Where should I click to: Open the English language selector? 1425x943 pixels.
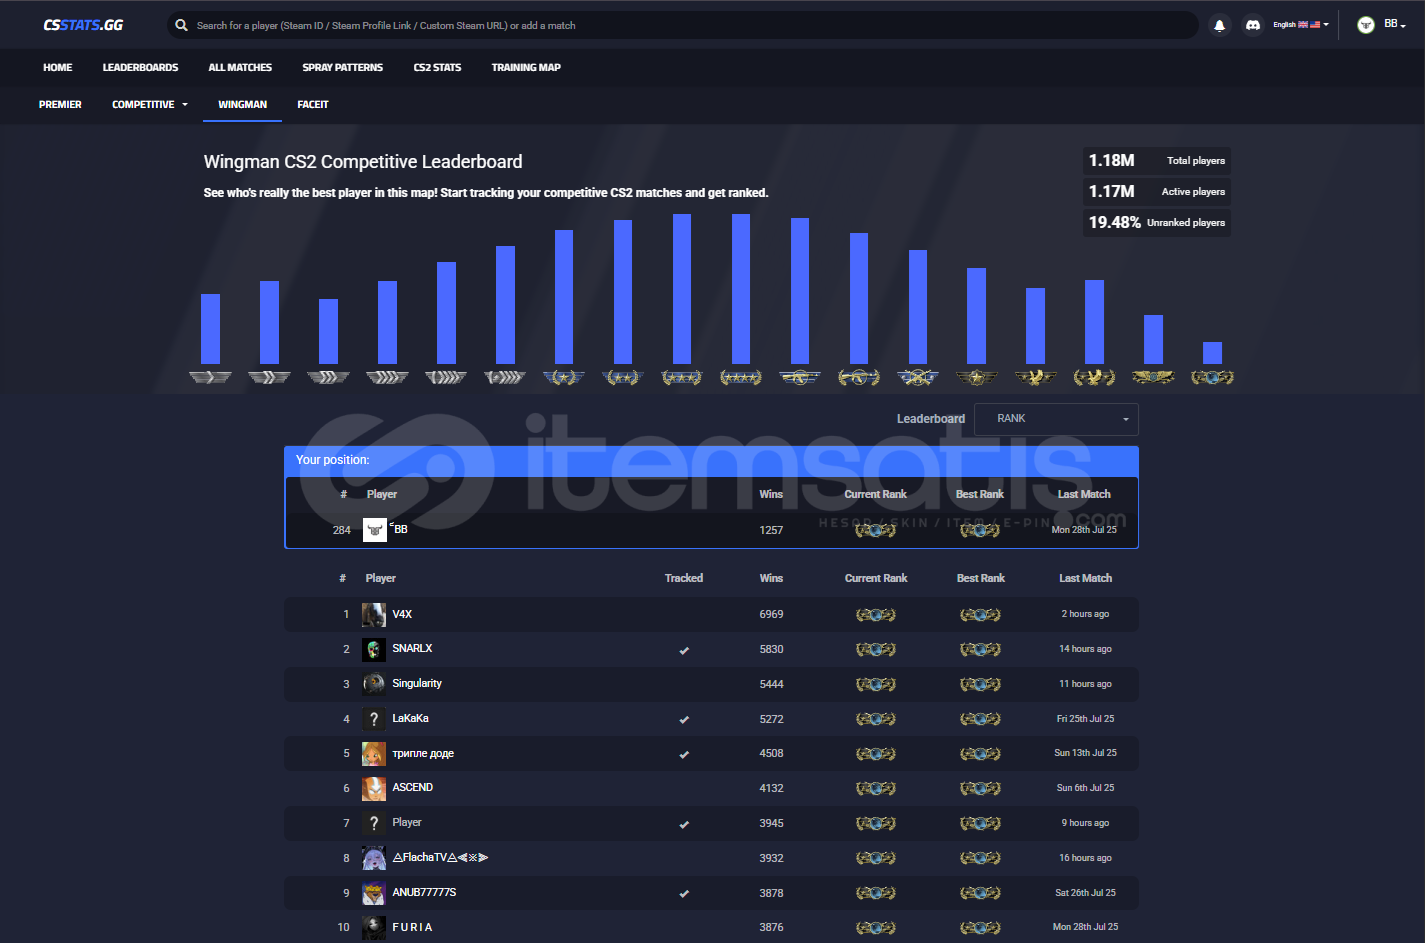coord(1301,25)
